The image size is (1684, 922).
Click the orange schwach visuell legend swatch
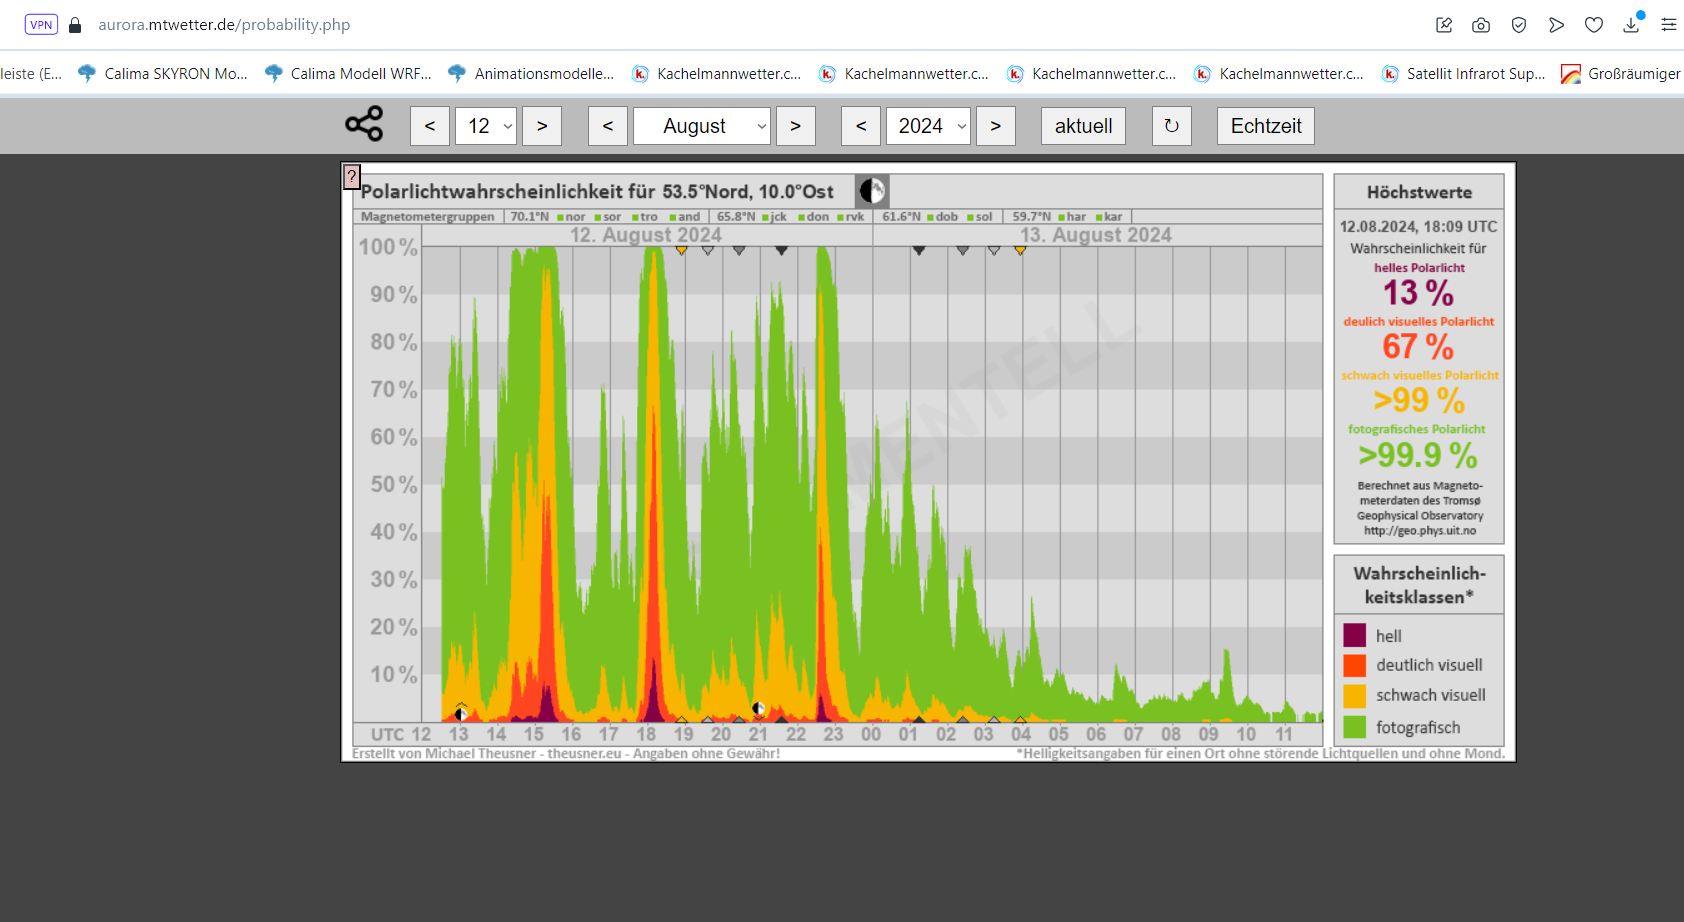(x=1355, y=696)
